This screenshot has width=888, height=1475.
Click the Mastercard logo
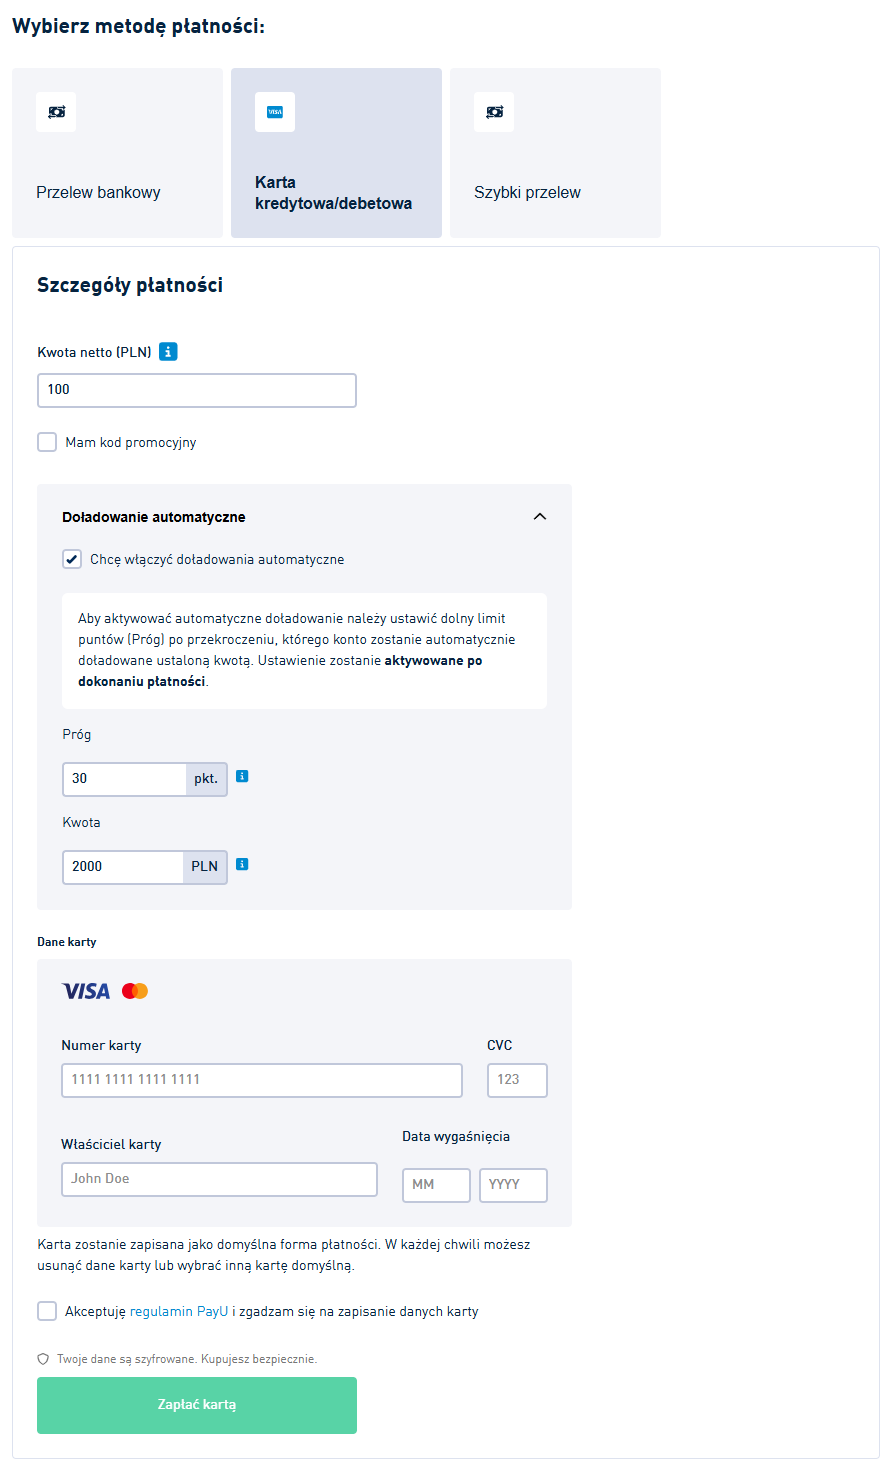point(135,991)
